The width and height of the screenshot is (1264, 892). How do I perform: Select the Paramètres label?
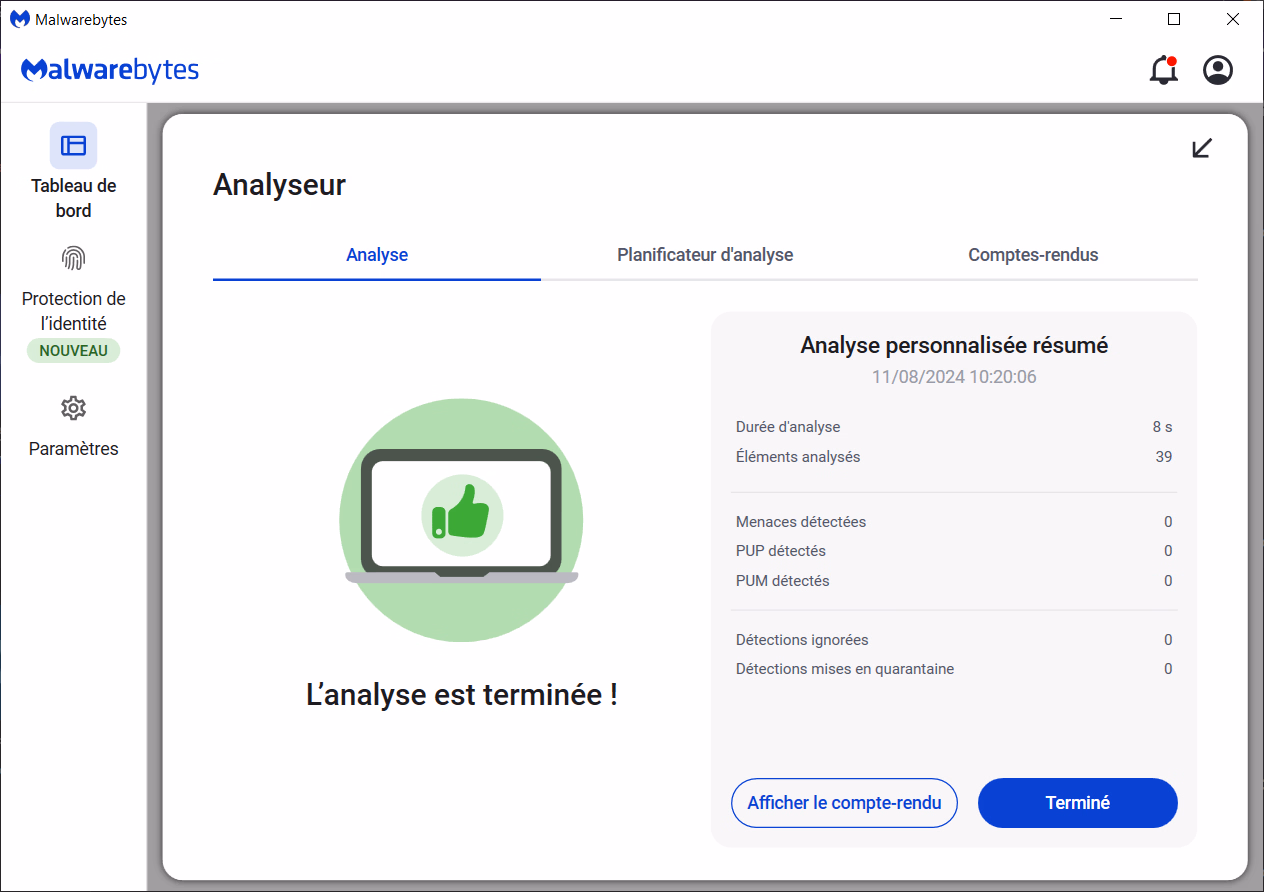pyautogui.click(x=73, y=449)
